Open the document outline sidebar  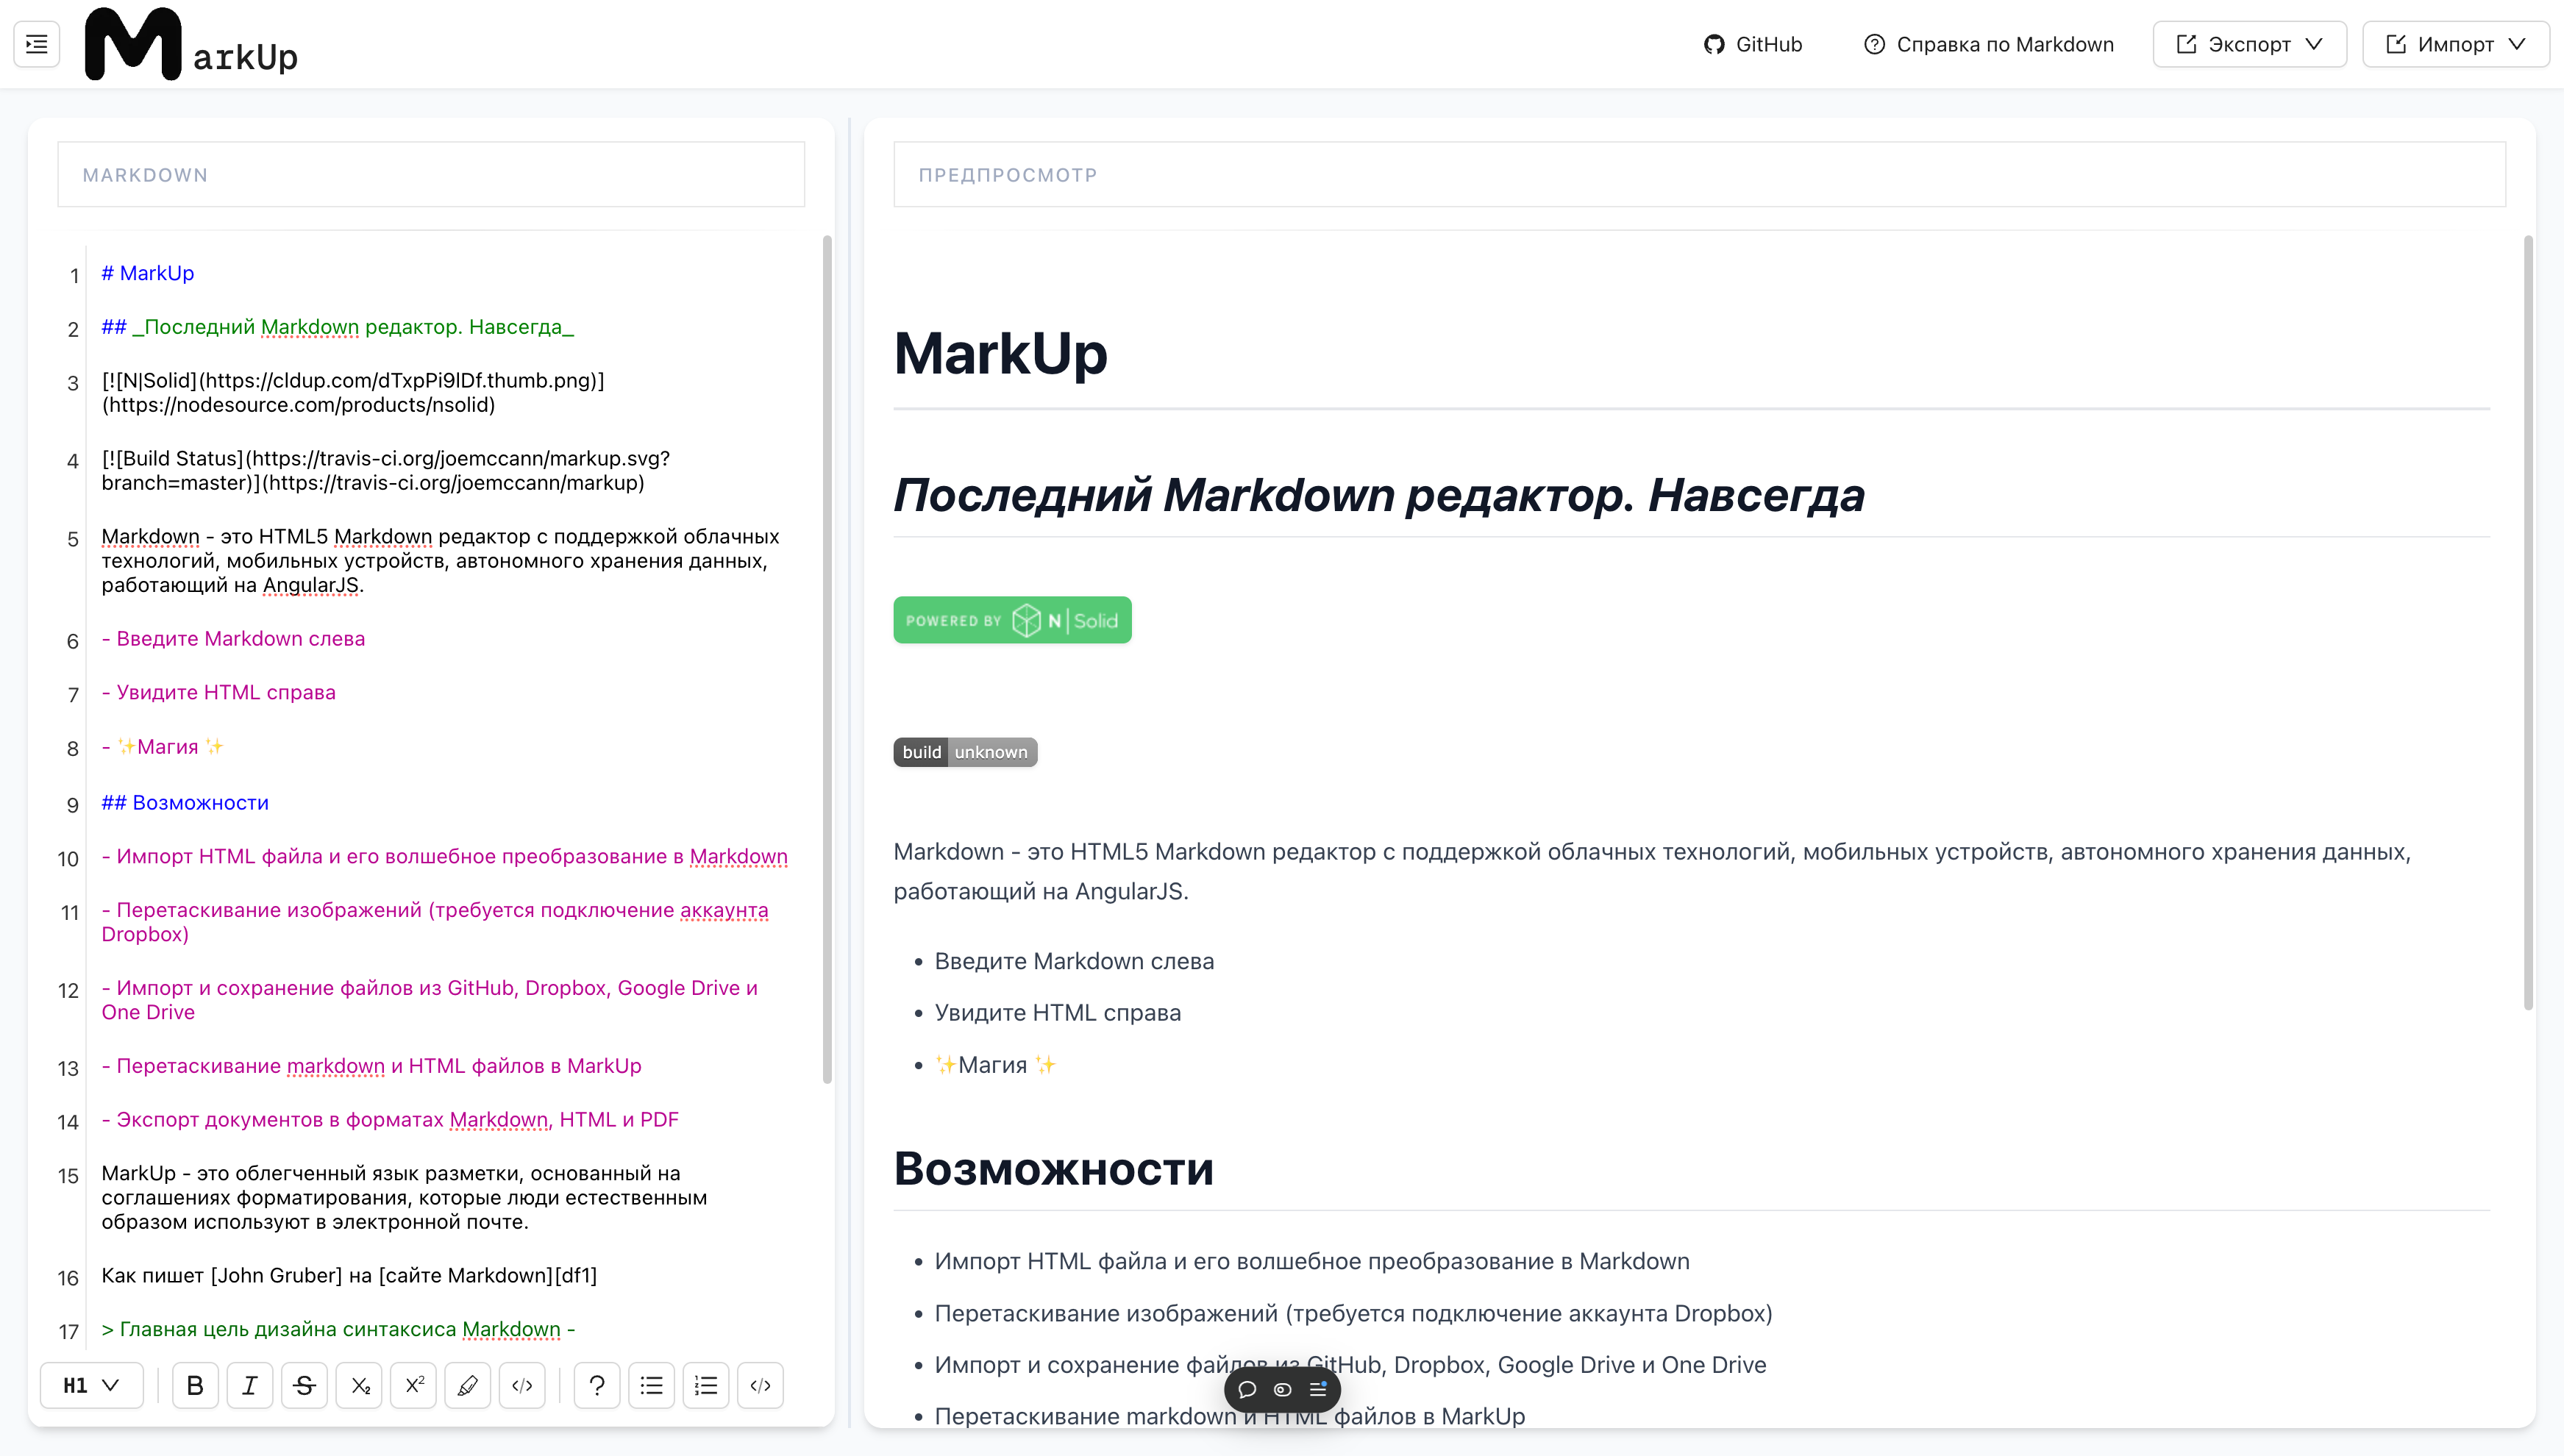point(36,43)
